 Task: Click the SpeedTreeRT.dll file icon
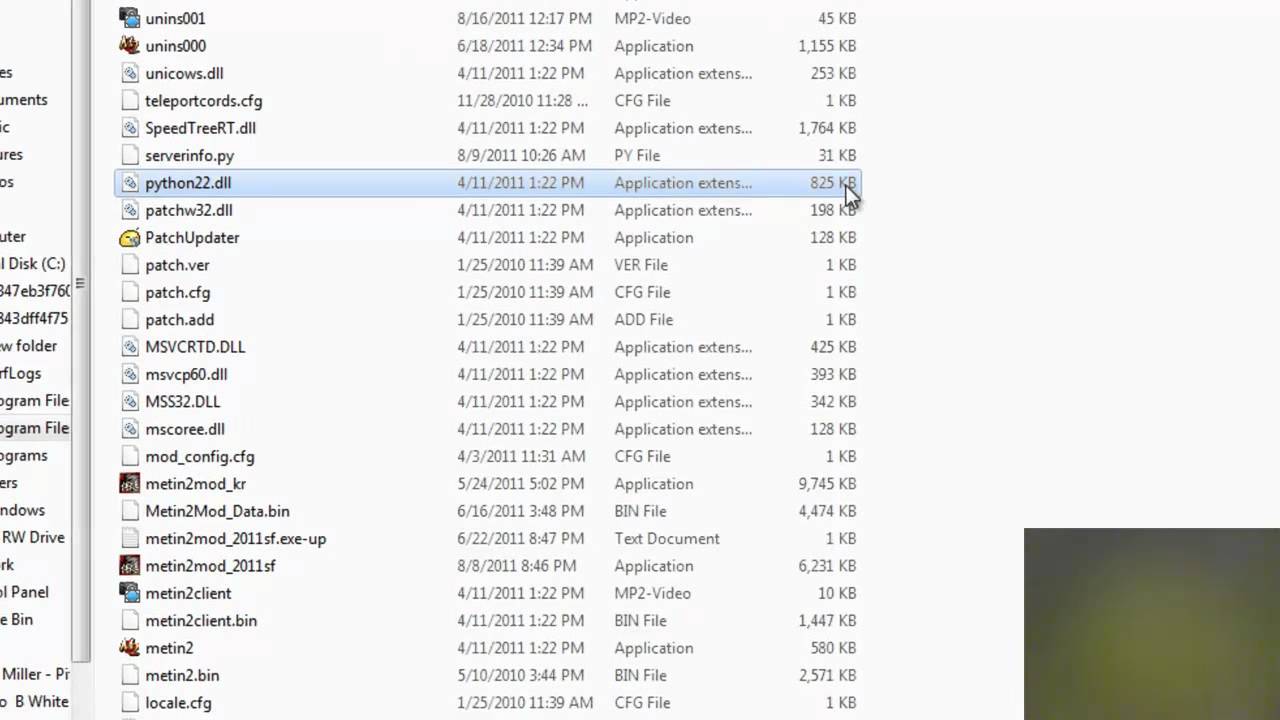click(x=129, y=127)
